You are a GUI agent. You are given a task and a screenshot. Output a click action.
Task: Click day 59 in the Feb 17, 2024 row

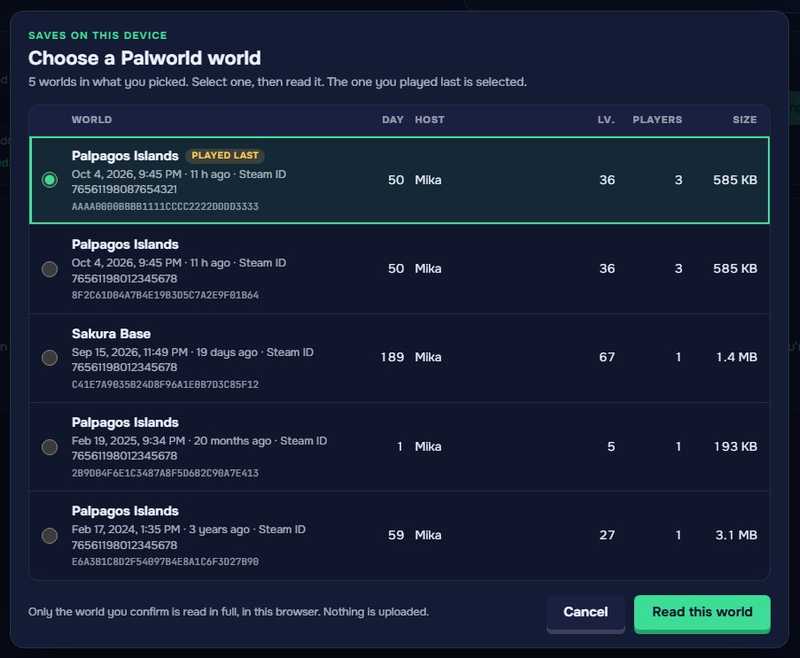coord(395,535)
